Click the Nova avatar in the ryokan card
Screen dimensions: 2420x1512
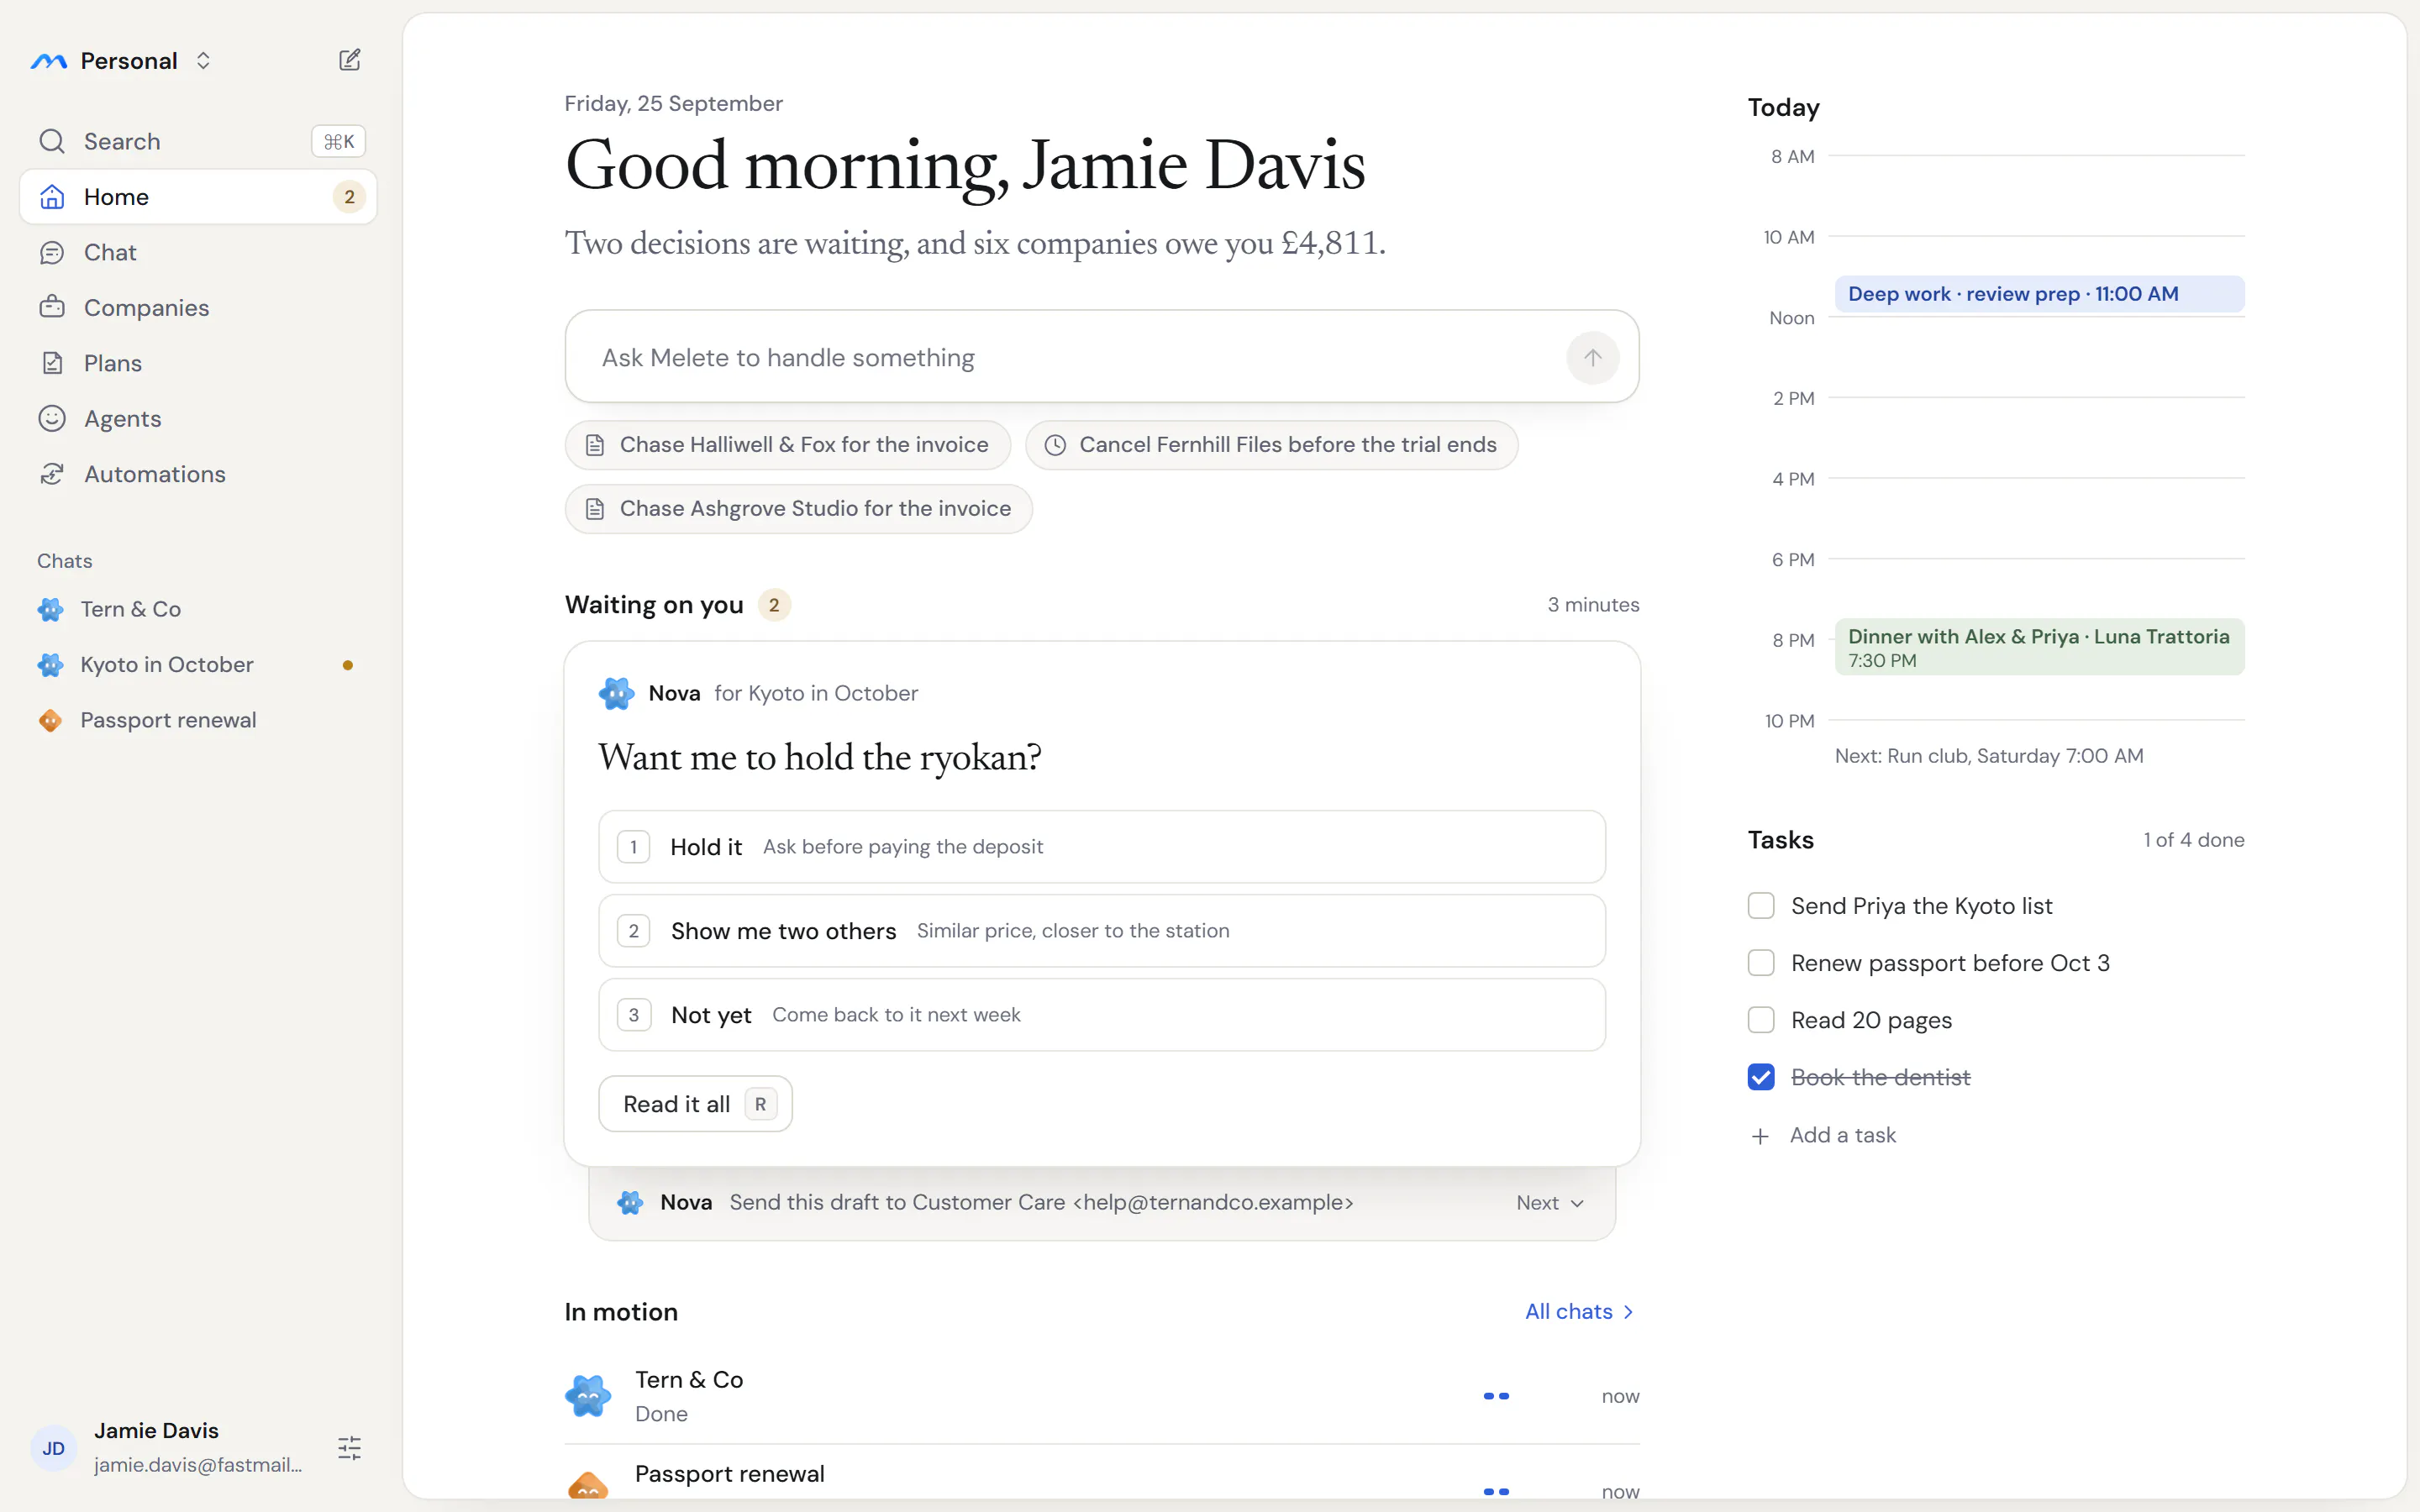point(616,693)
